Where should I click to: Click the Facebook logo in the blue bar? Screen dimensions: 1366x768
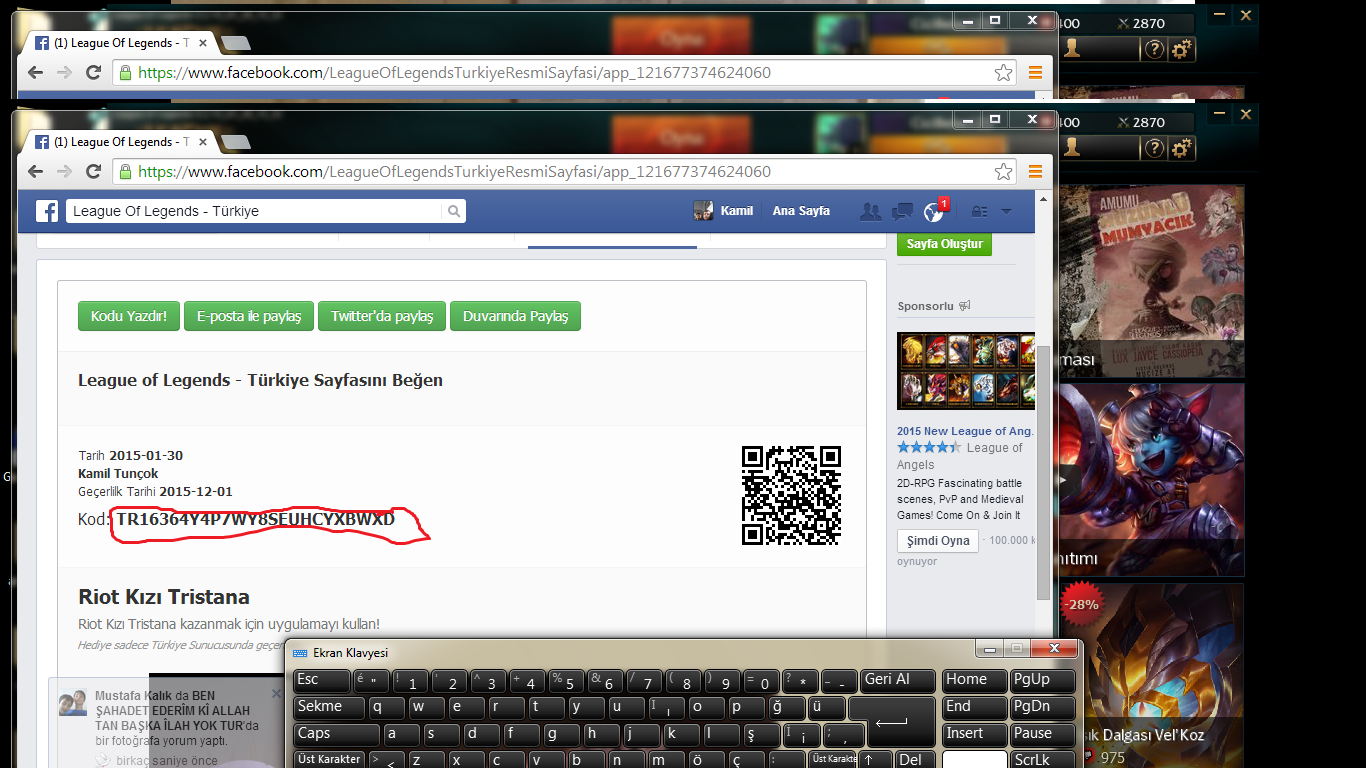(x=47, y=211)
